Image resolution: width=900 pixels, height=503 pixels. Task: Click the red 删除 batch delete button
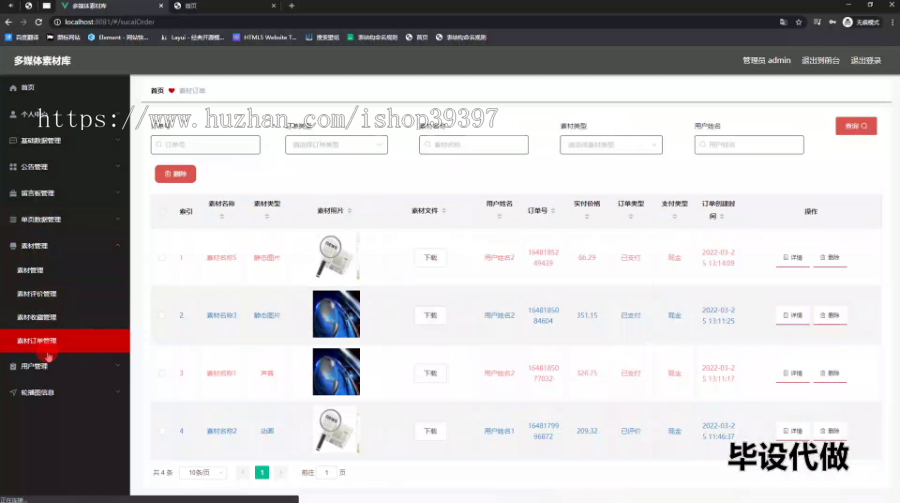click(x=175, y=174)
